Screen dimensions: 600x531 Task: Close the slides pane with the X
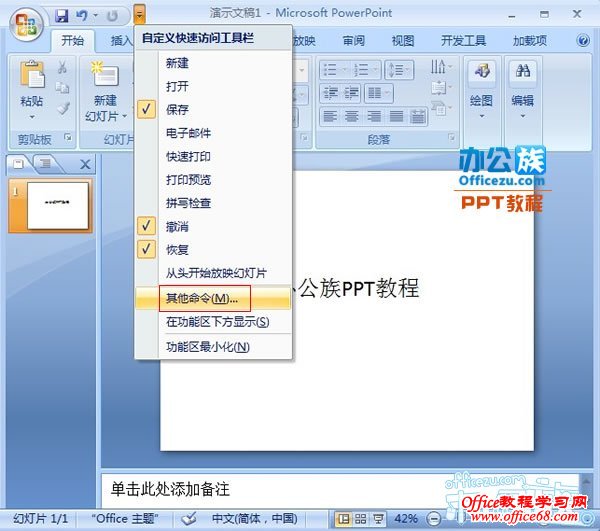[85, 165]
